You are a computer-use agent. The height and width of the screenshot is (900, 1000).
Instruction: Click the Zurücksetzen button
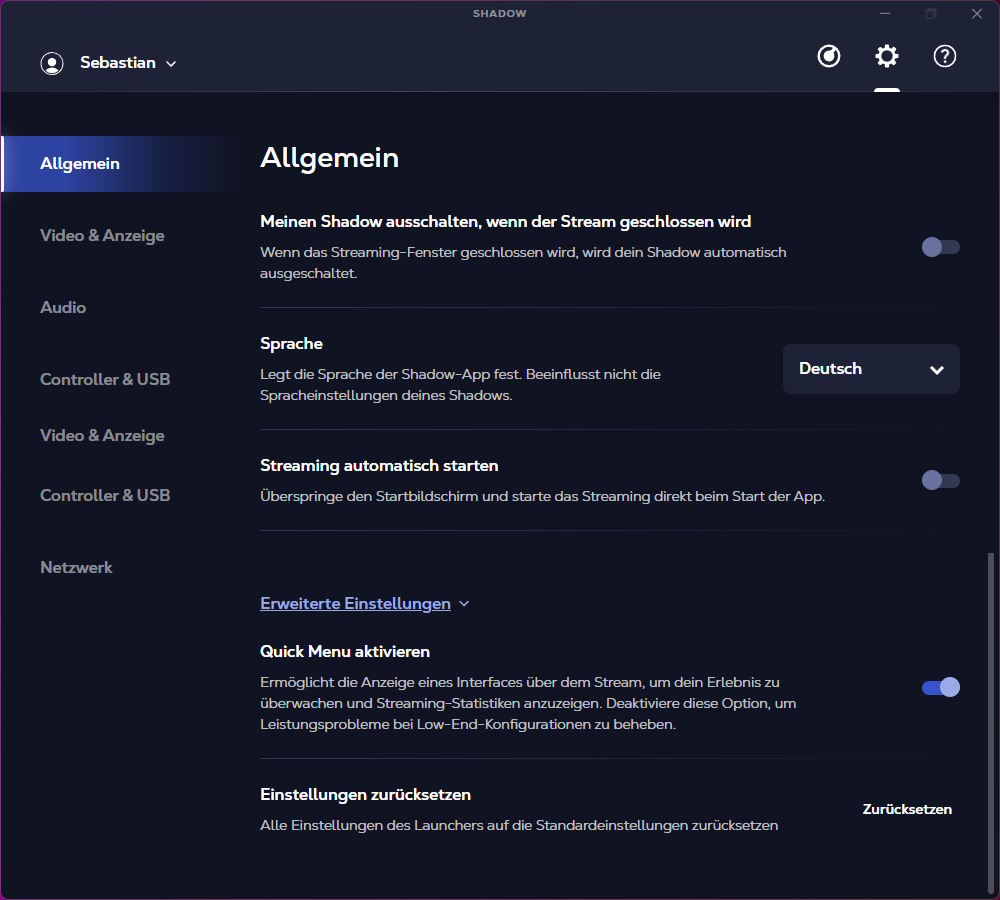click(907, 809)
